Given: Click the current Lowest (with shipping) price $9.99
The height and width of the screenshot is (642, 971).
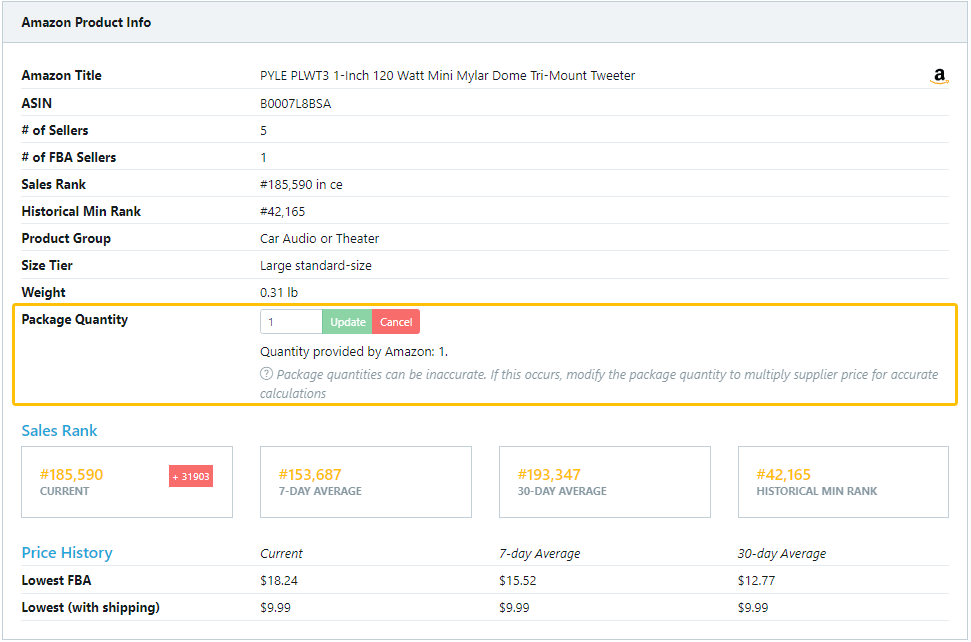Looking at the screenshot, I should (275, 608).
